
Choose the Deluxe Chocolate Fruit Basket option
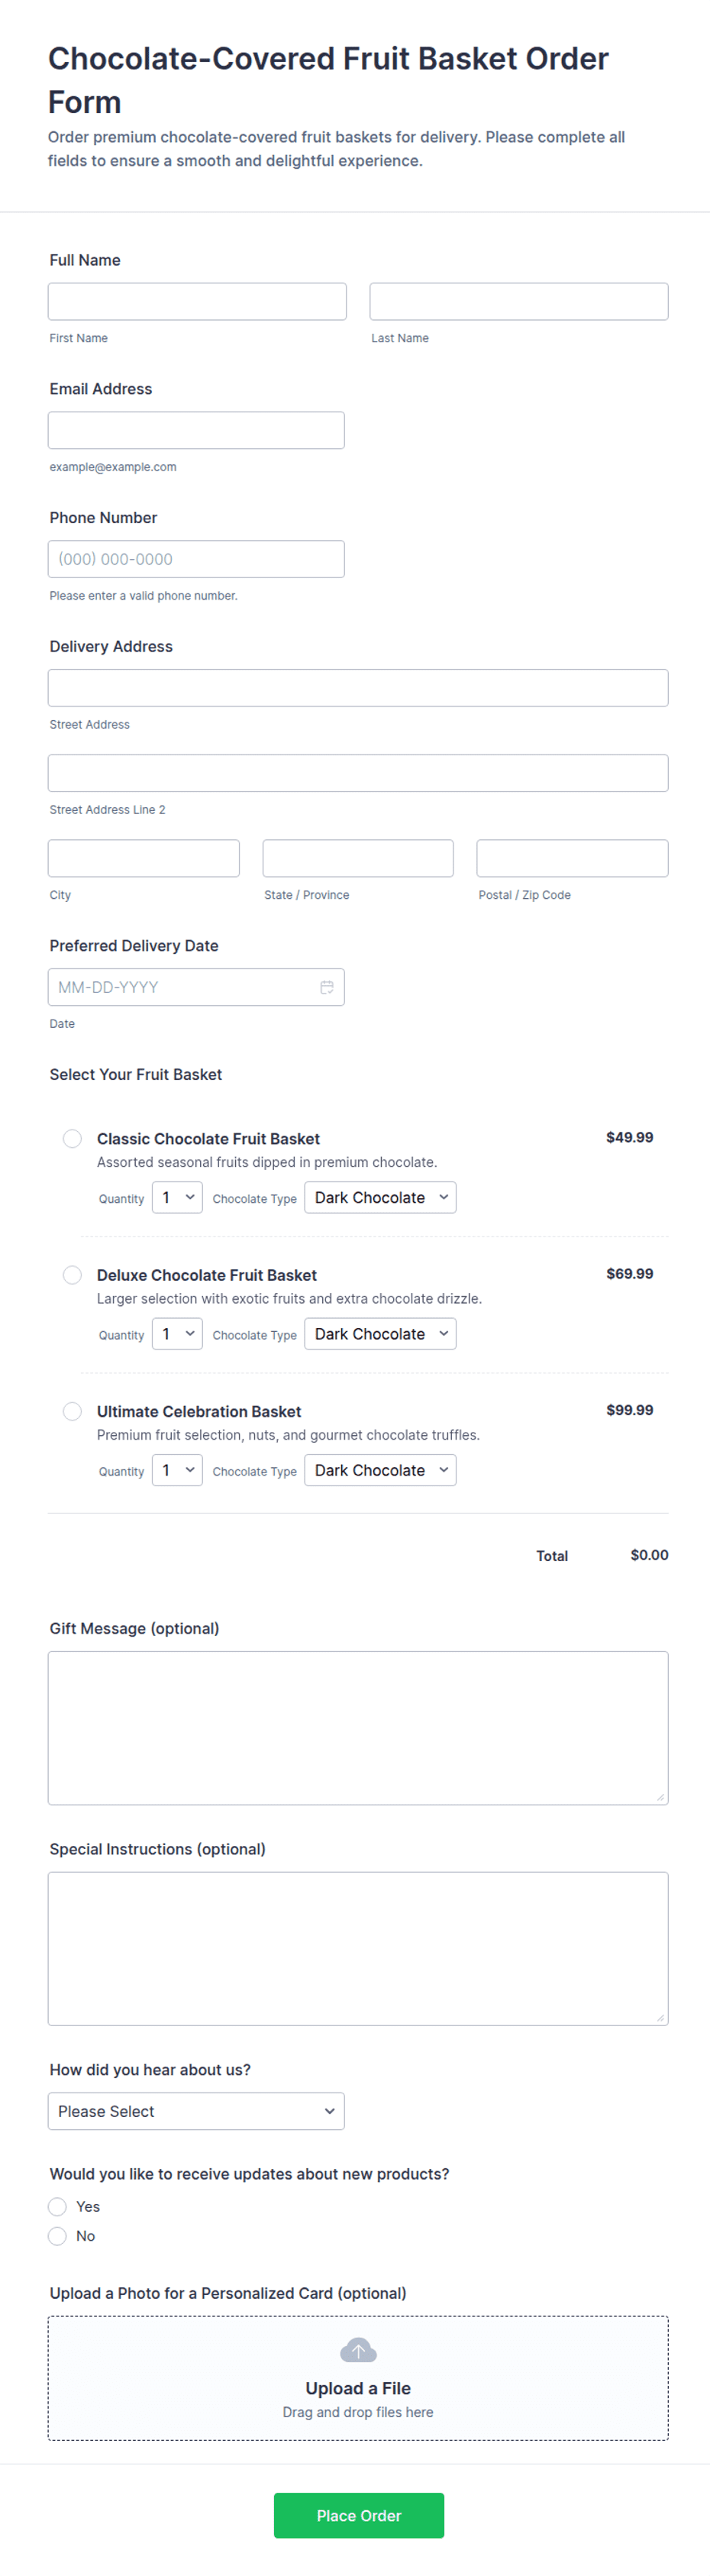(72, 1275)
